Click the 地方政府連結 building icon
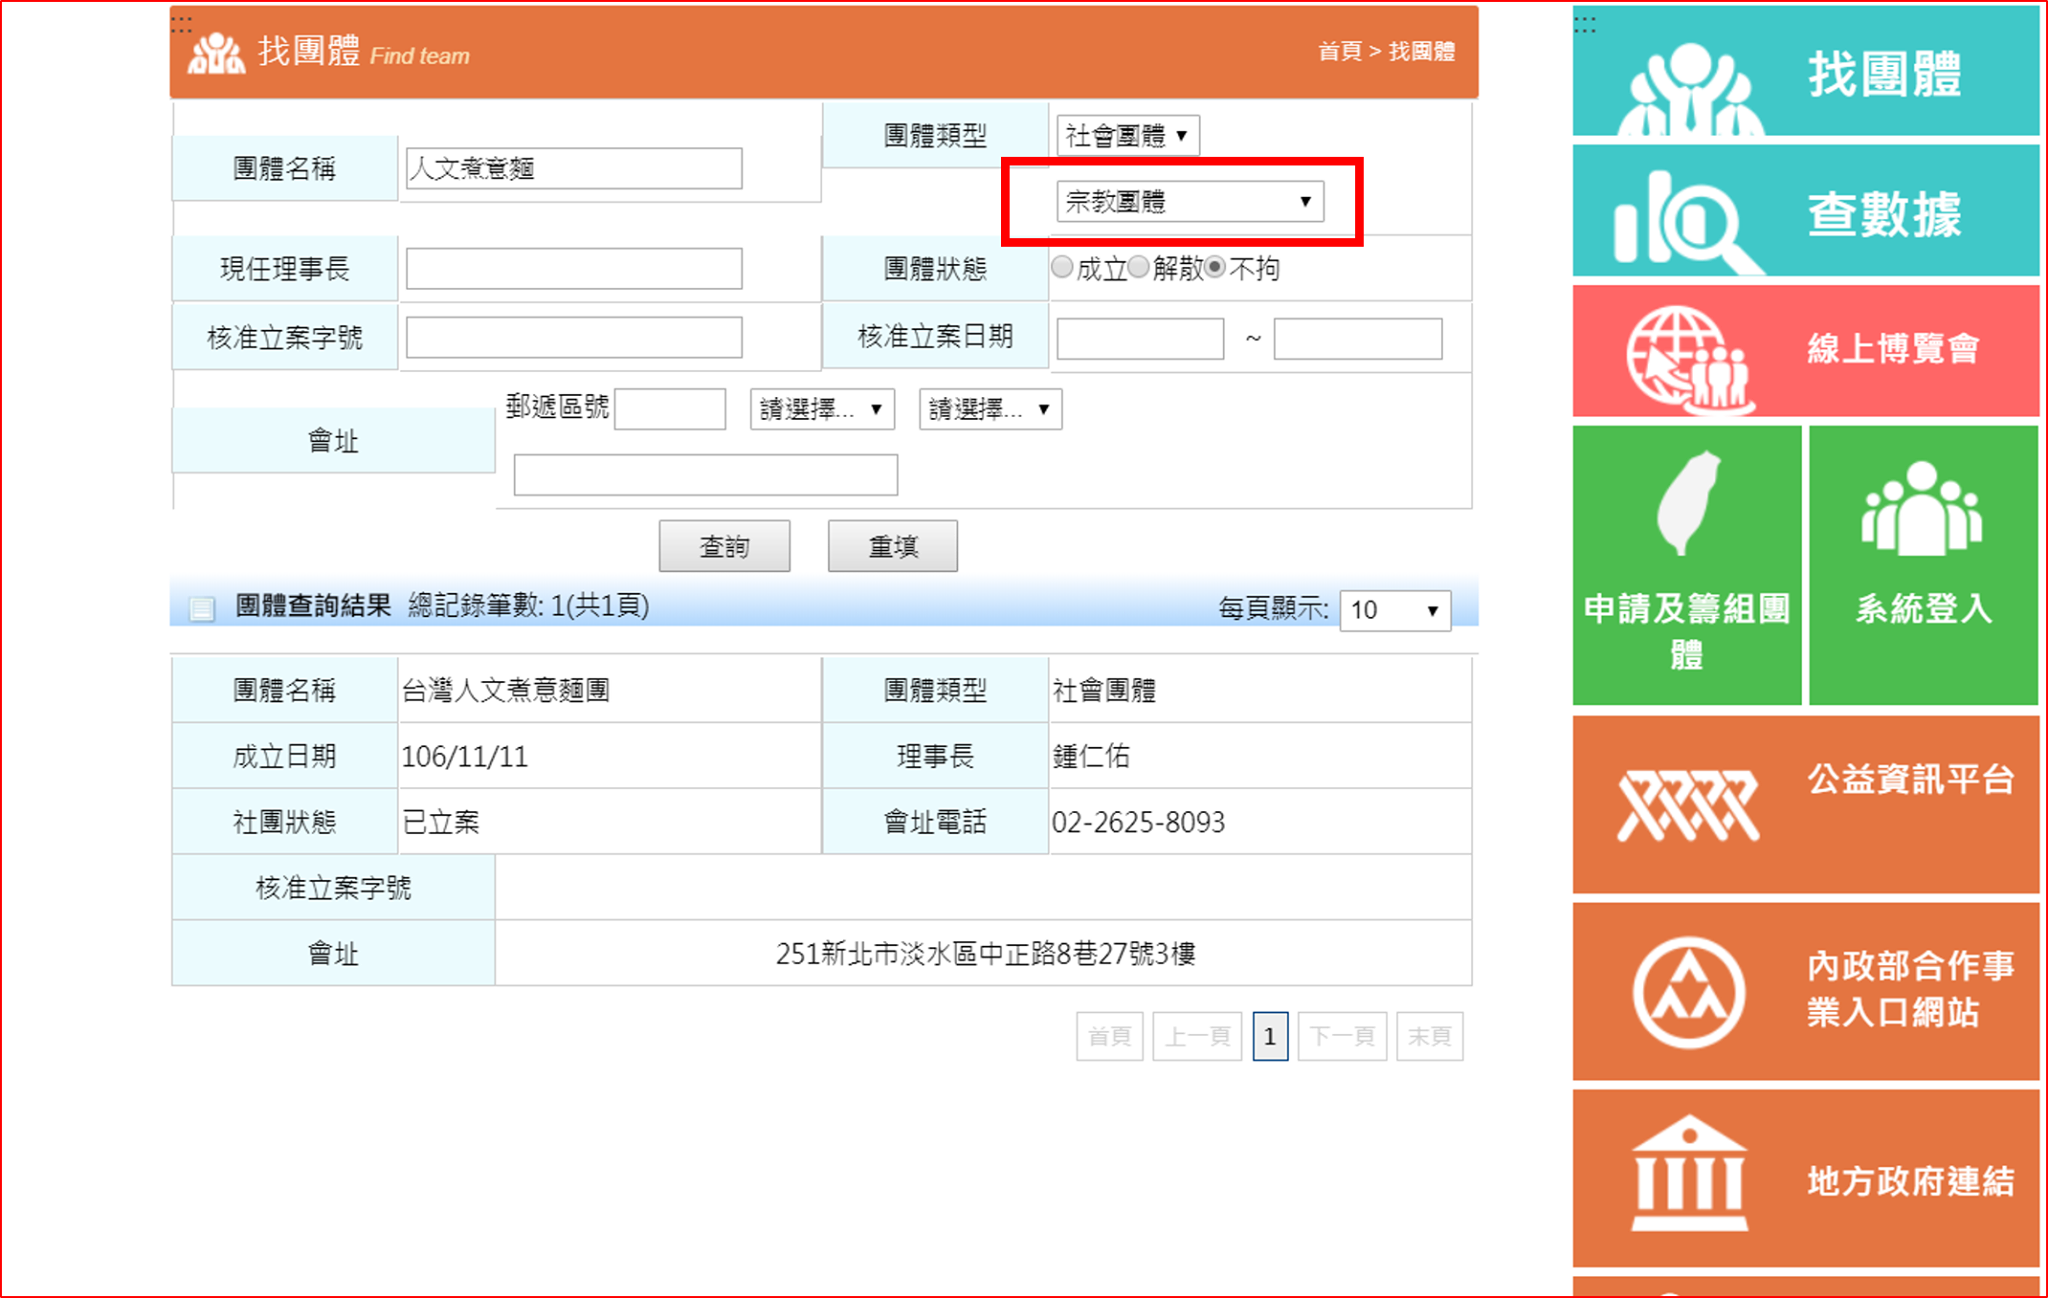 click(x=1689, y=1172)
